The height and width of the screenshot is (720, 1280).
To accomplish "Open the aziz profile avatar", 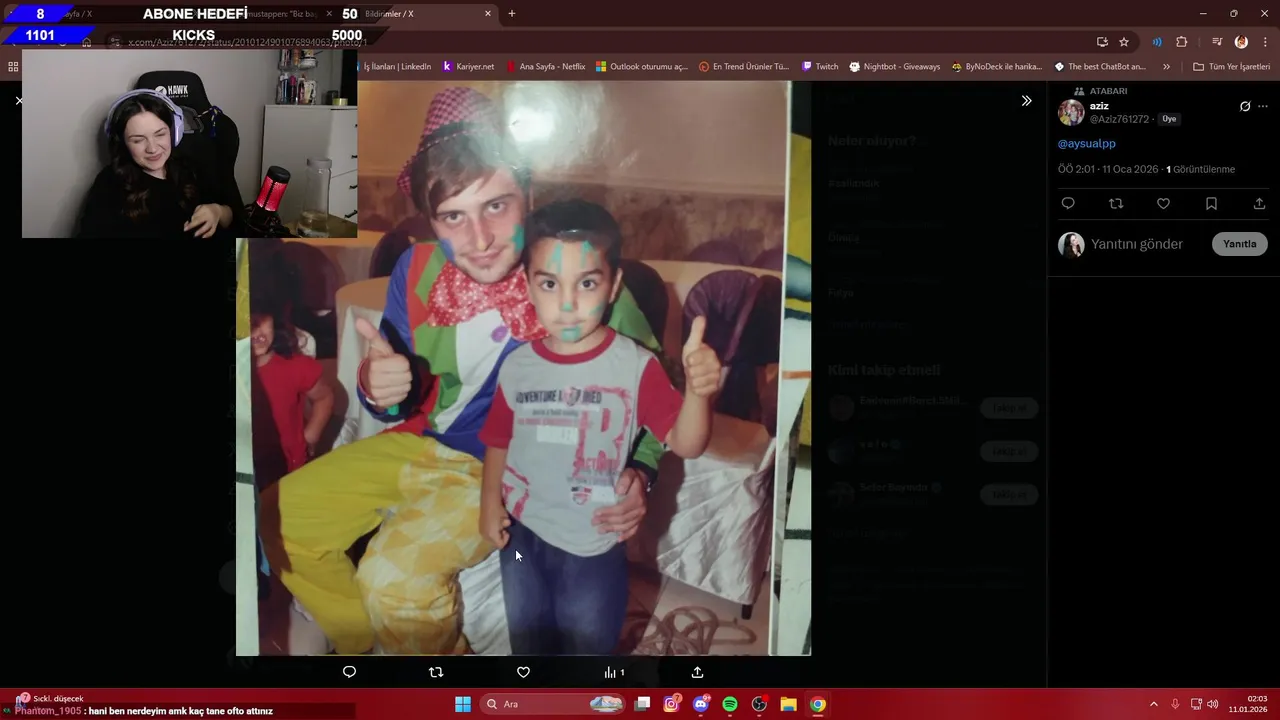I will 1071,112.
